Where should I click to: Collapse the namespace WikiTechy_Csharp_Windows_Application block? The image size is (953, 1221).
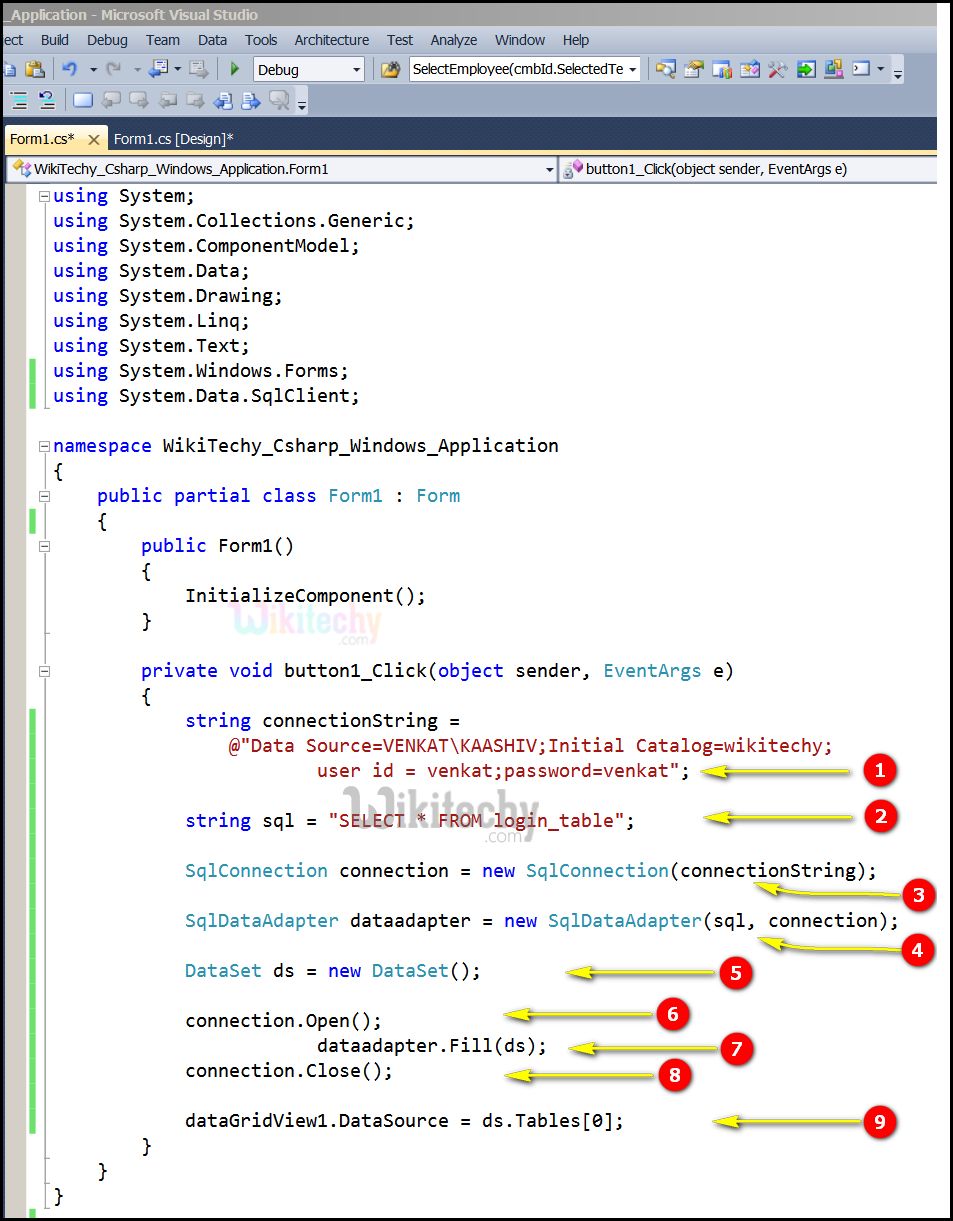point(43,447)
